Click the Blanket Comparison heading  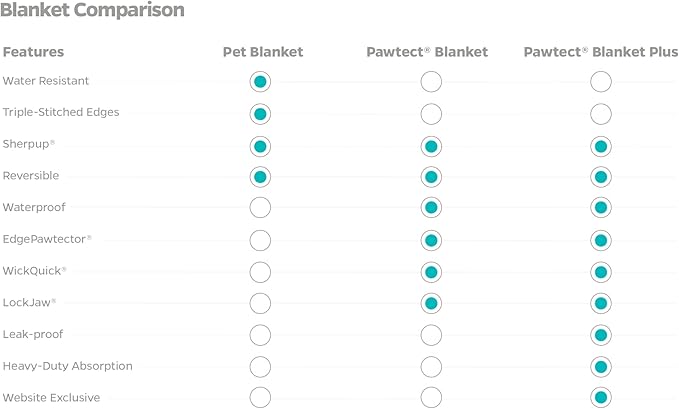[x=92, y=12]
